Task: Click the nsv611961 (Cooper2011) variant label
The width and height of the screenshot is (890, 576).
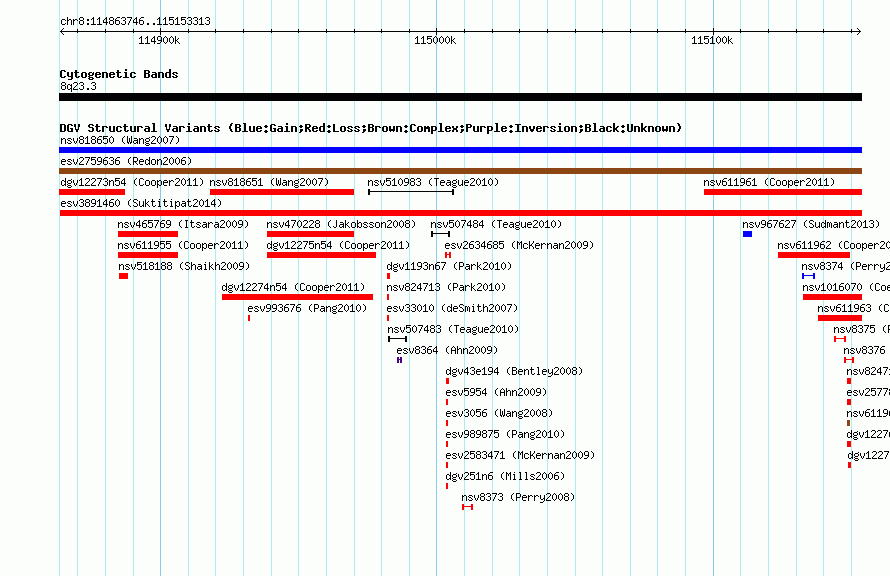Action: click(769, 182)
